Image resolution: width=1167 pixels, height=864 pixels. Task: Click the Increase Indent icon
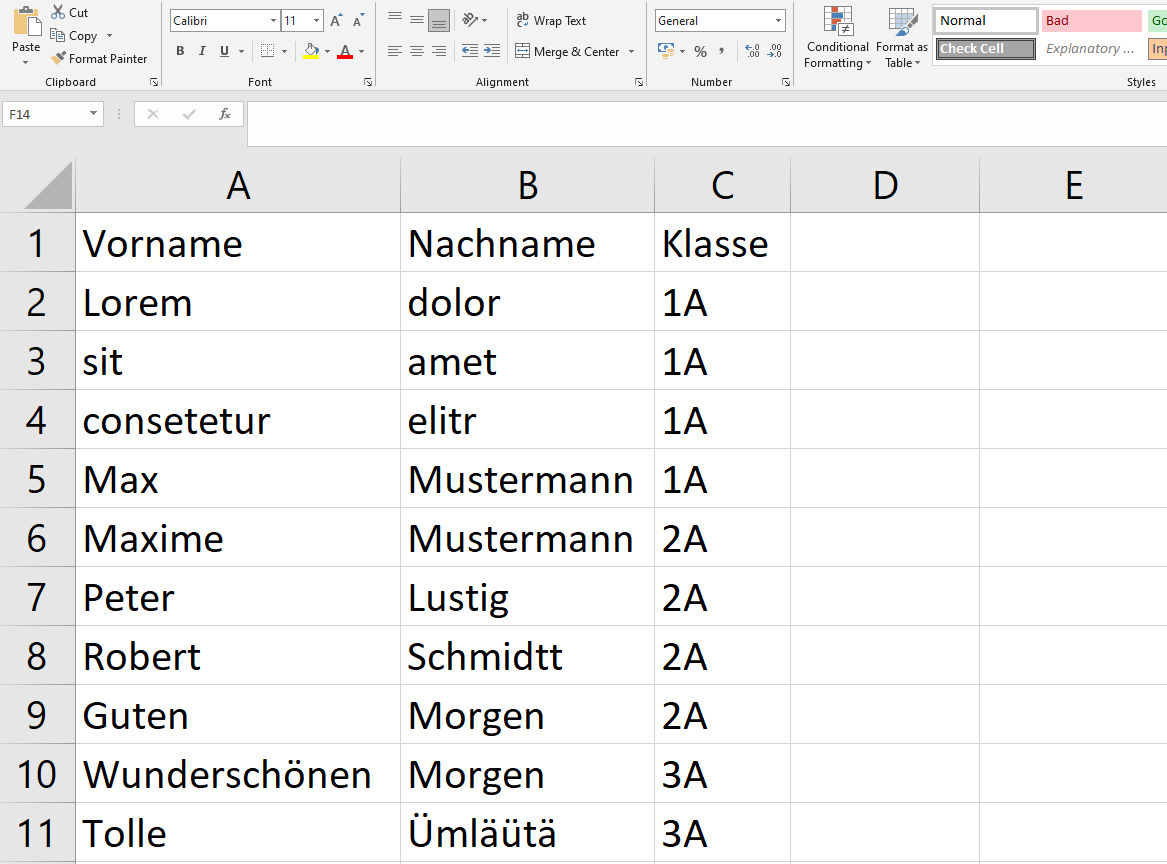click(492, 51)
